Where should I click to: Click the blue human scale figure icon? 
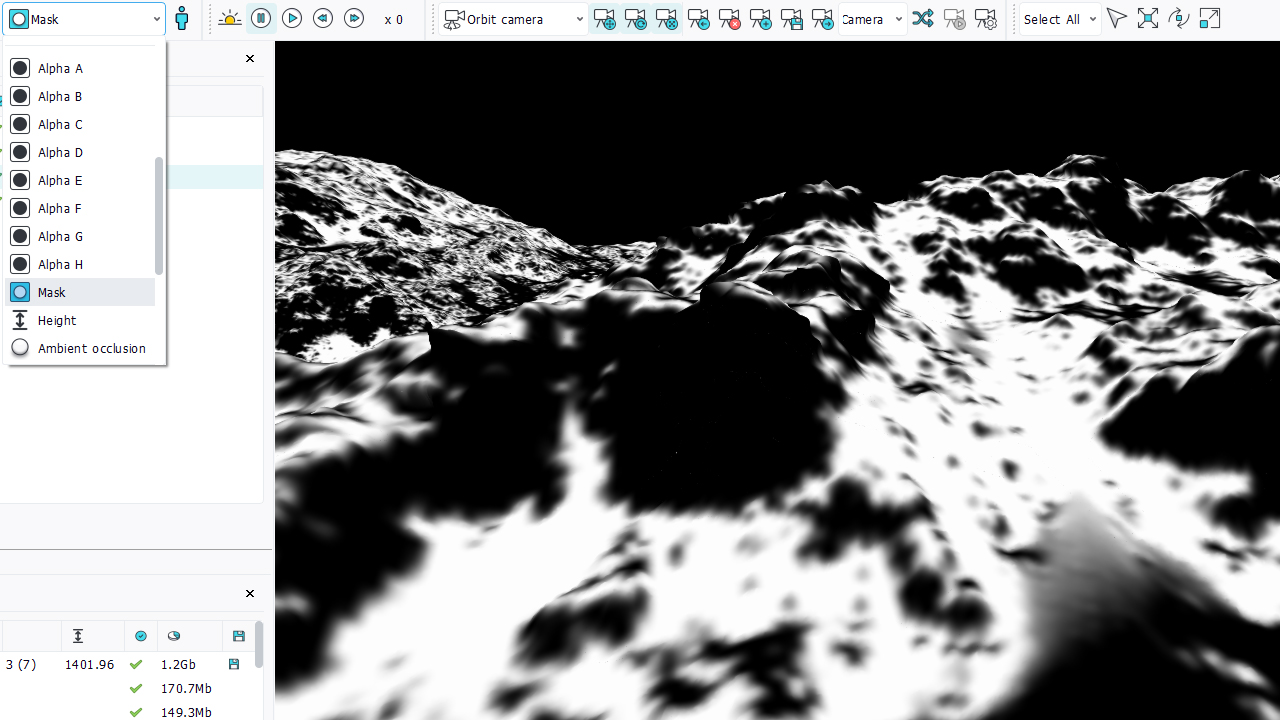click(182, 19)
